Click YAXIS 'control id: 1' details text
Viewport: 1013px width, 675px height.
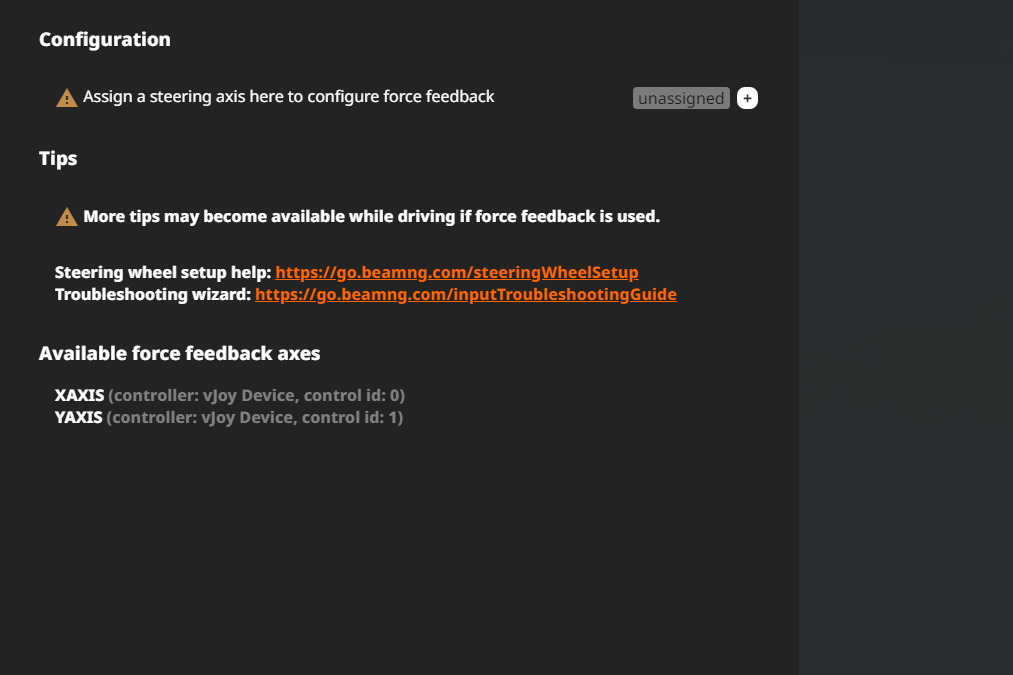point(254,417)
